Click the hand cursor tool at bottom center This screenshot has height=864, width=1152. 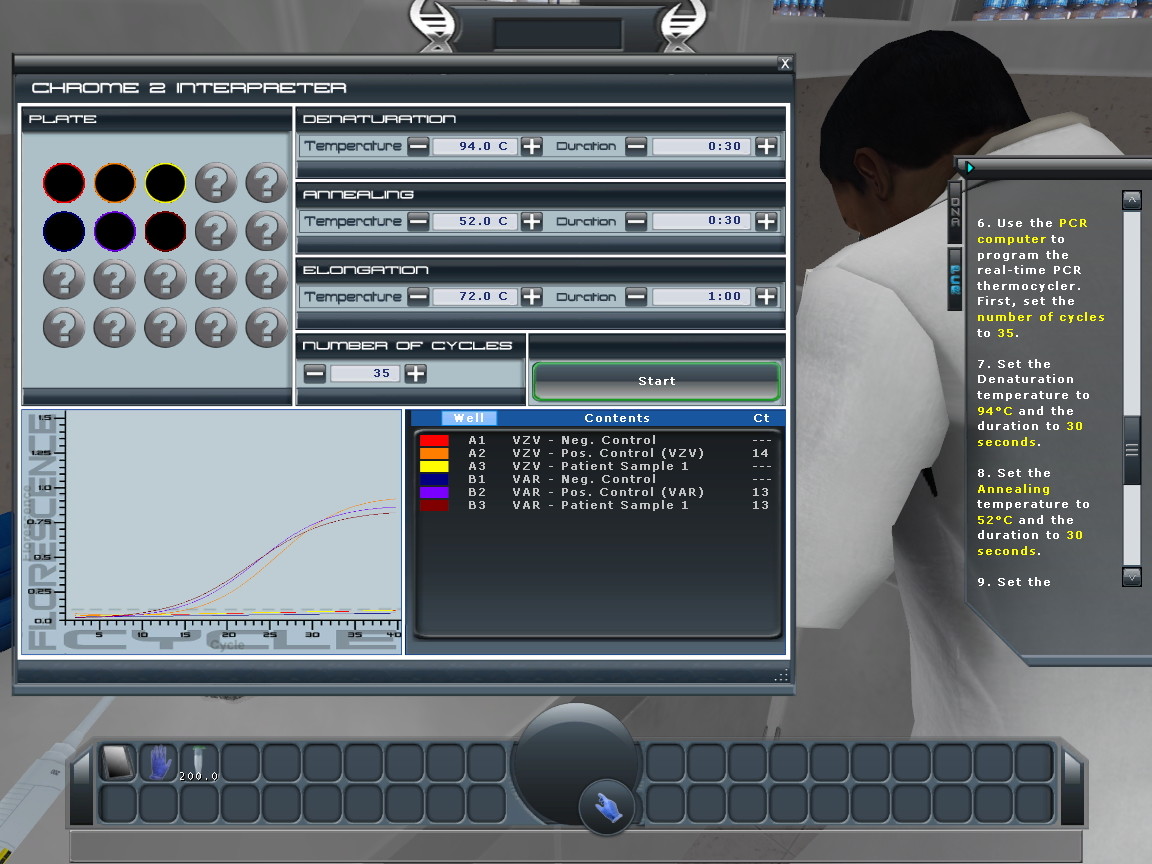pos(607,807)
